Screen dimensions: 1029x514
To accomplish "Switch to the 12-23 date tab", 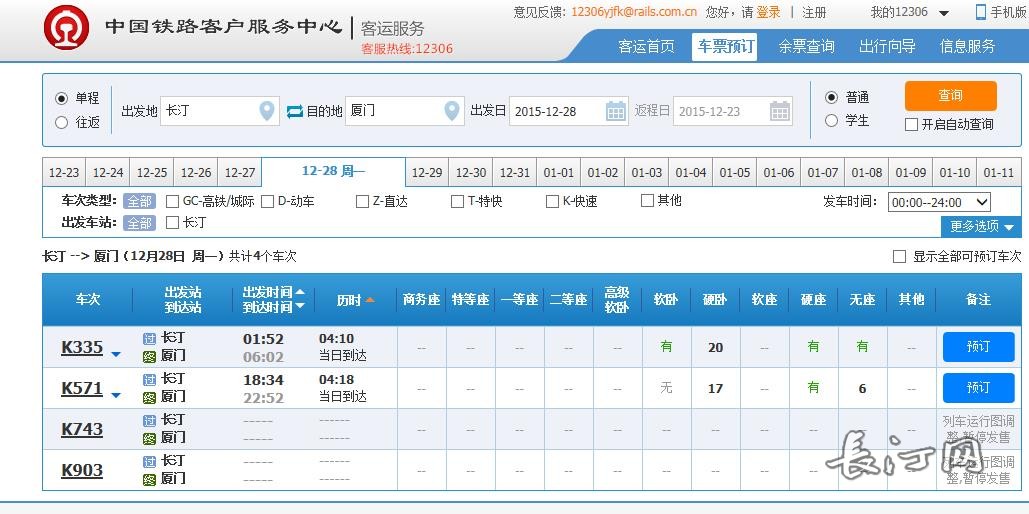I will click(x=64, y=173).
